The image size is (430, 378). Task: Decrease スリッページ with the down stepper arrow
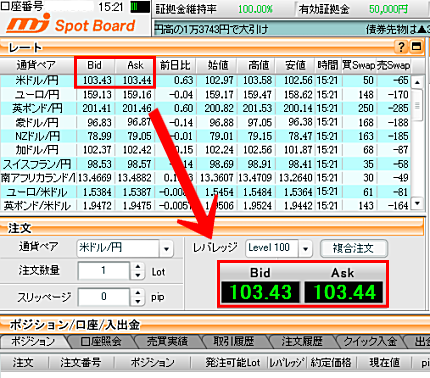[138, 301]
